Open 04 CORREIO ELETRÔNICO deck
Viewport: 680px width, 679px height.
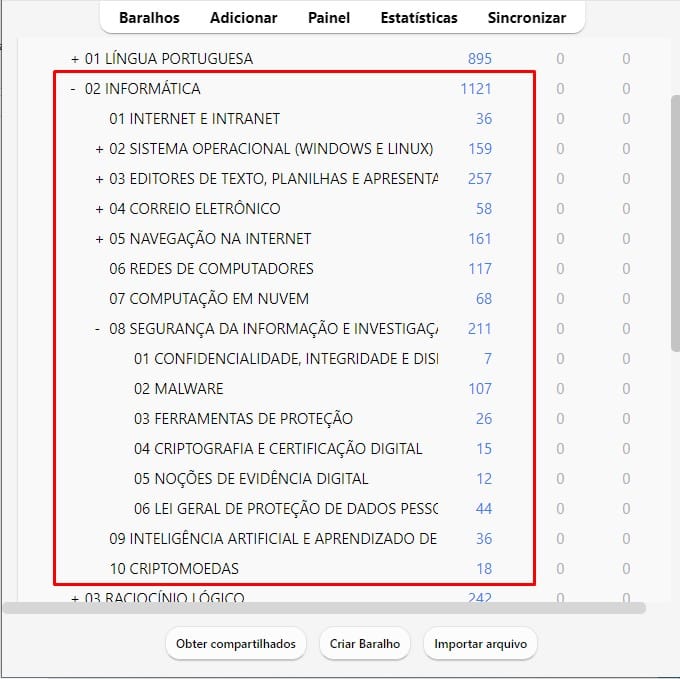pyautogui.click(x=195, y=209)
